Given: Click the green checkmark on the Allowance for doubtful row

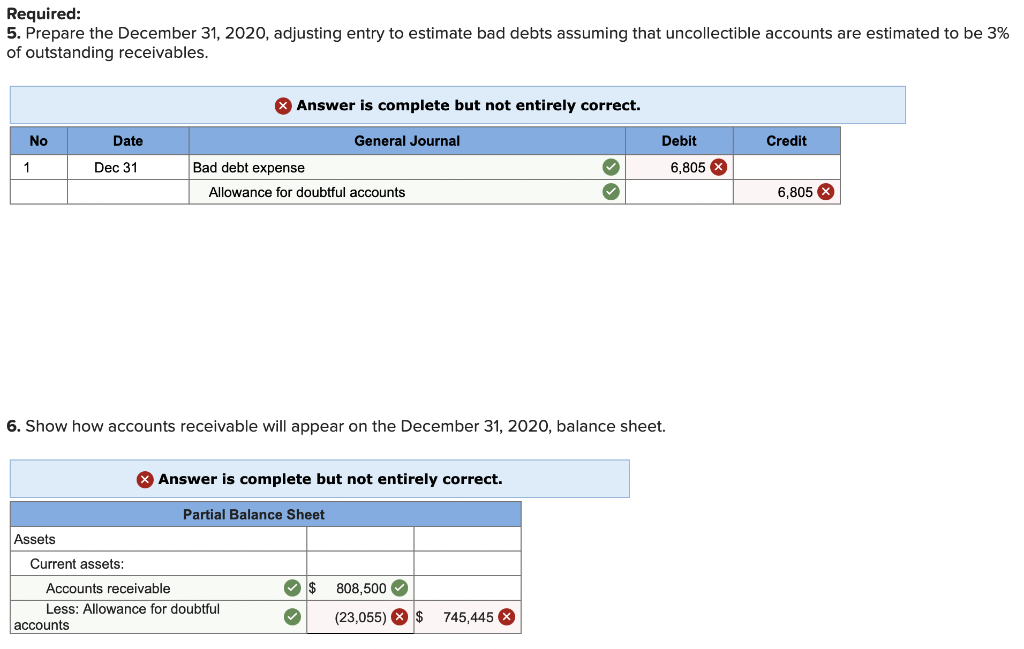Looking at the screenshot, I should click(292, 616).
